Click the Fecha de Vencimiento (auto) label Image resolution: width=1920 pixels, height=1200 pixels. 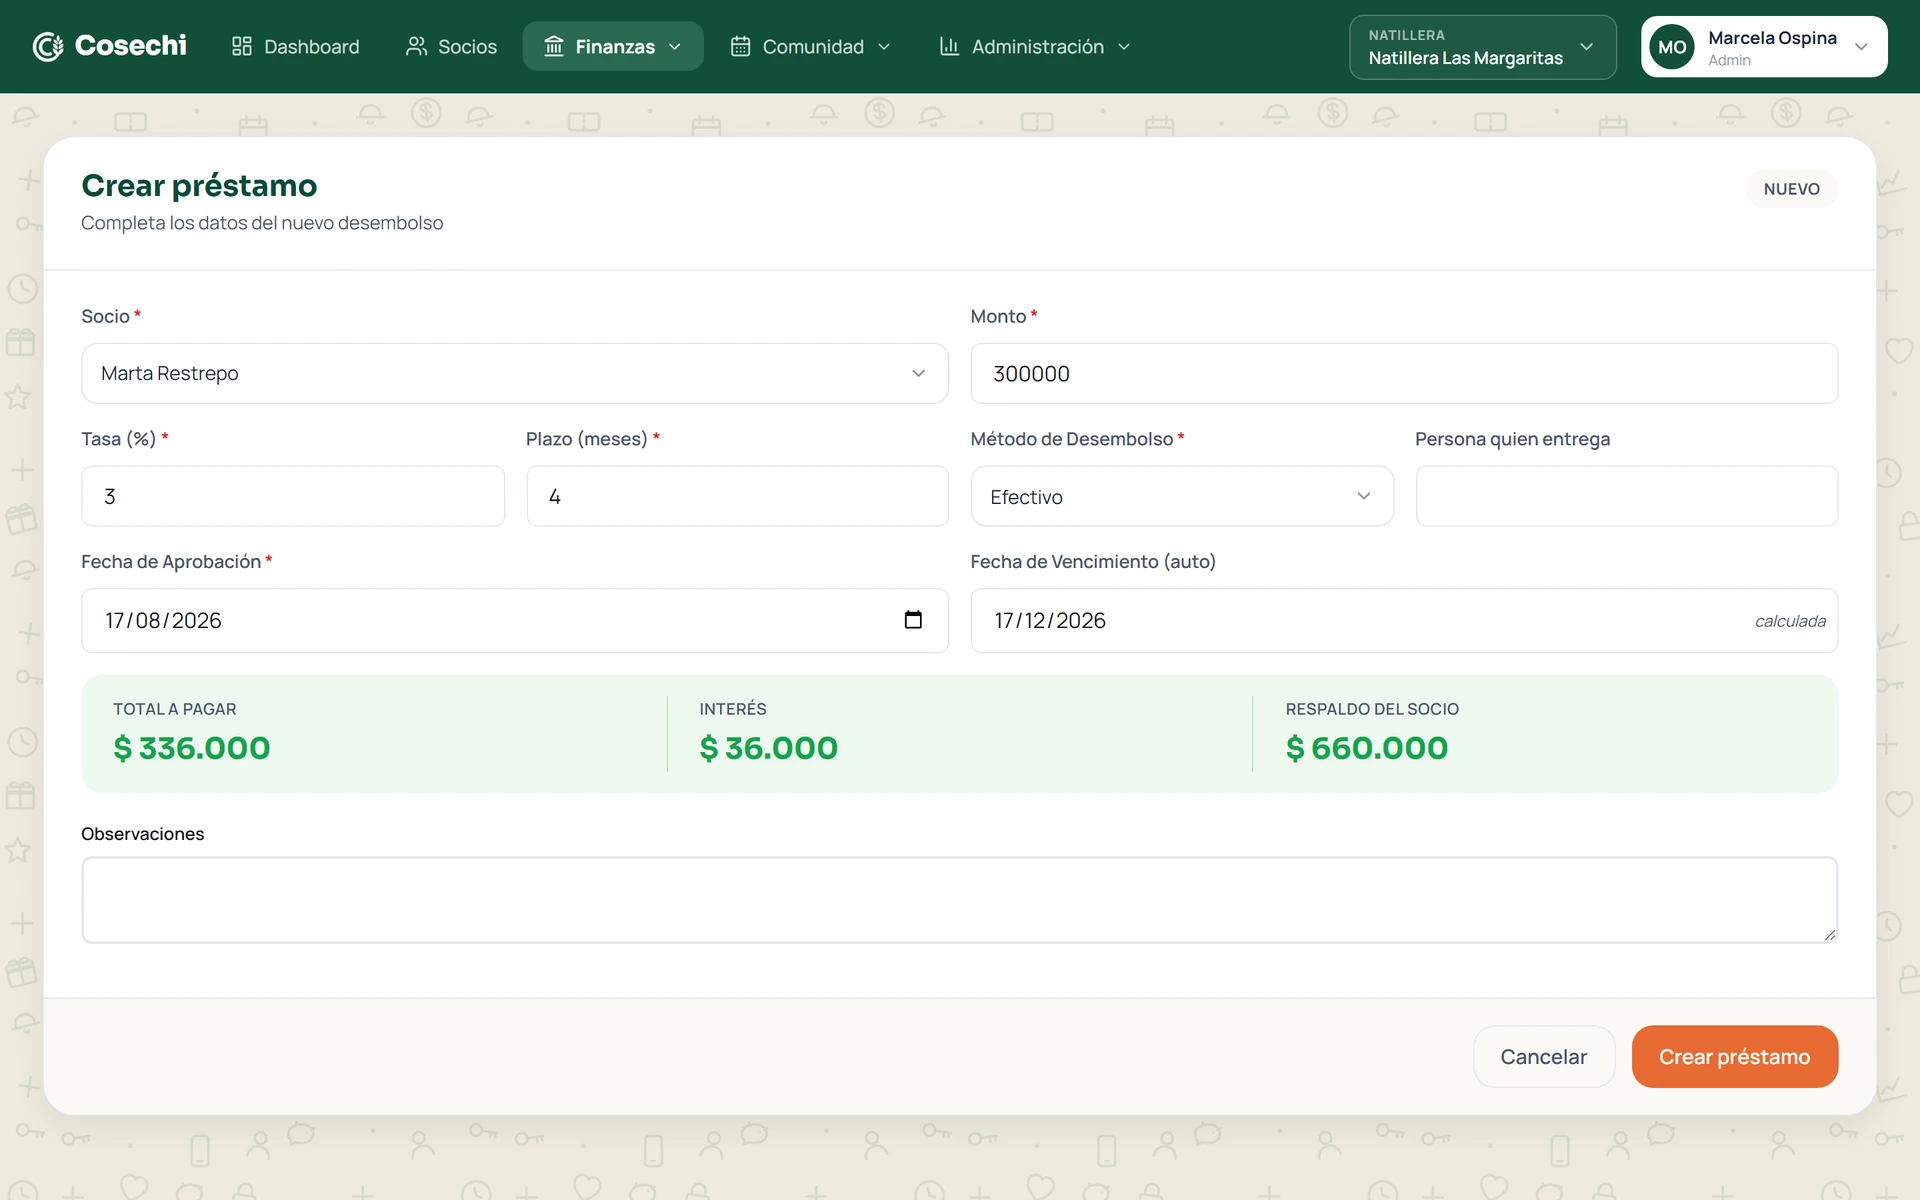pos(1093,562)
